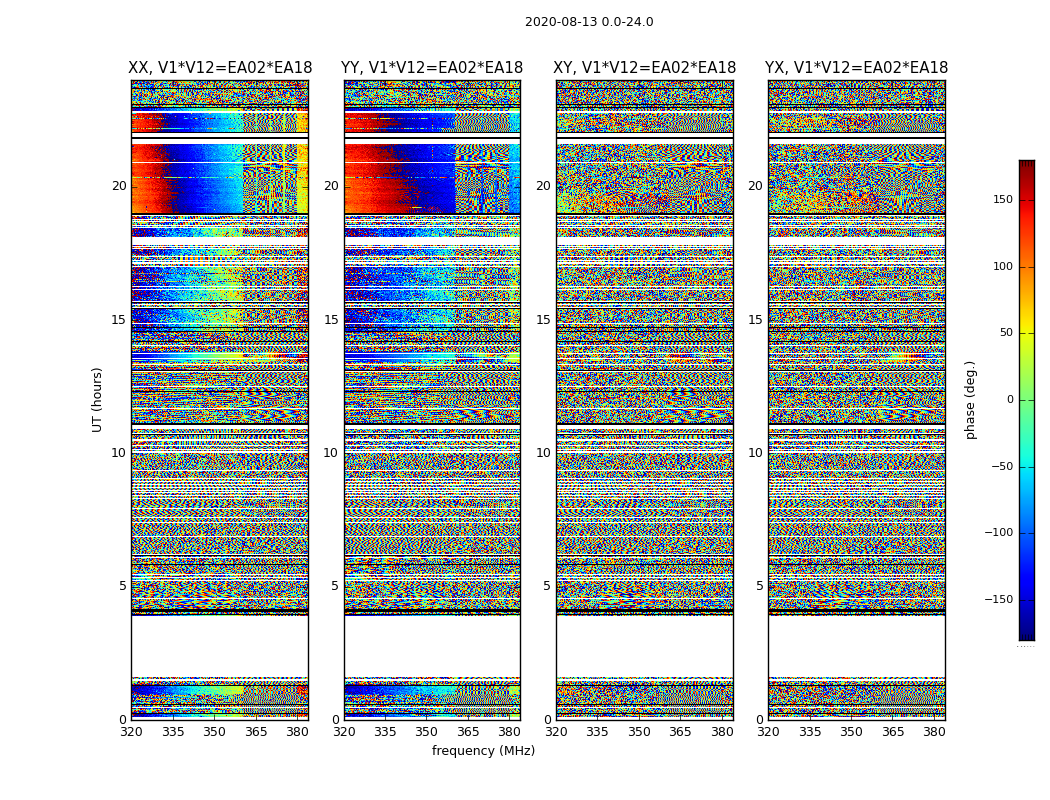Click the 320 frequency tick under YY panel

tap(344, 732)
